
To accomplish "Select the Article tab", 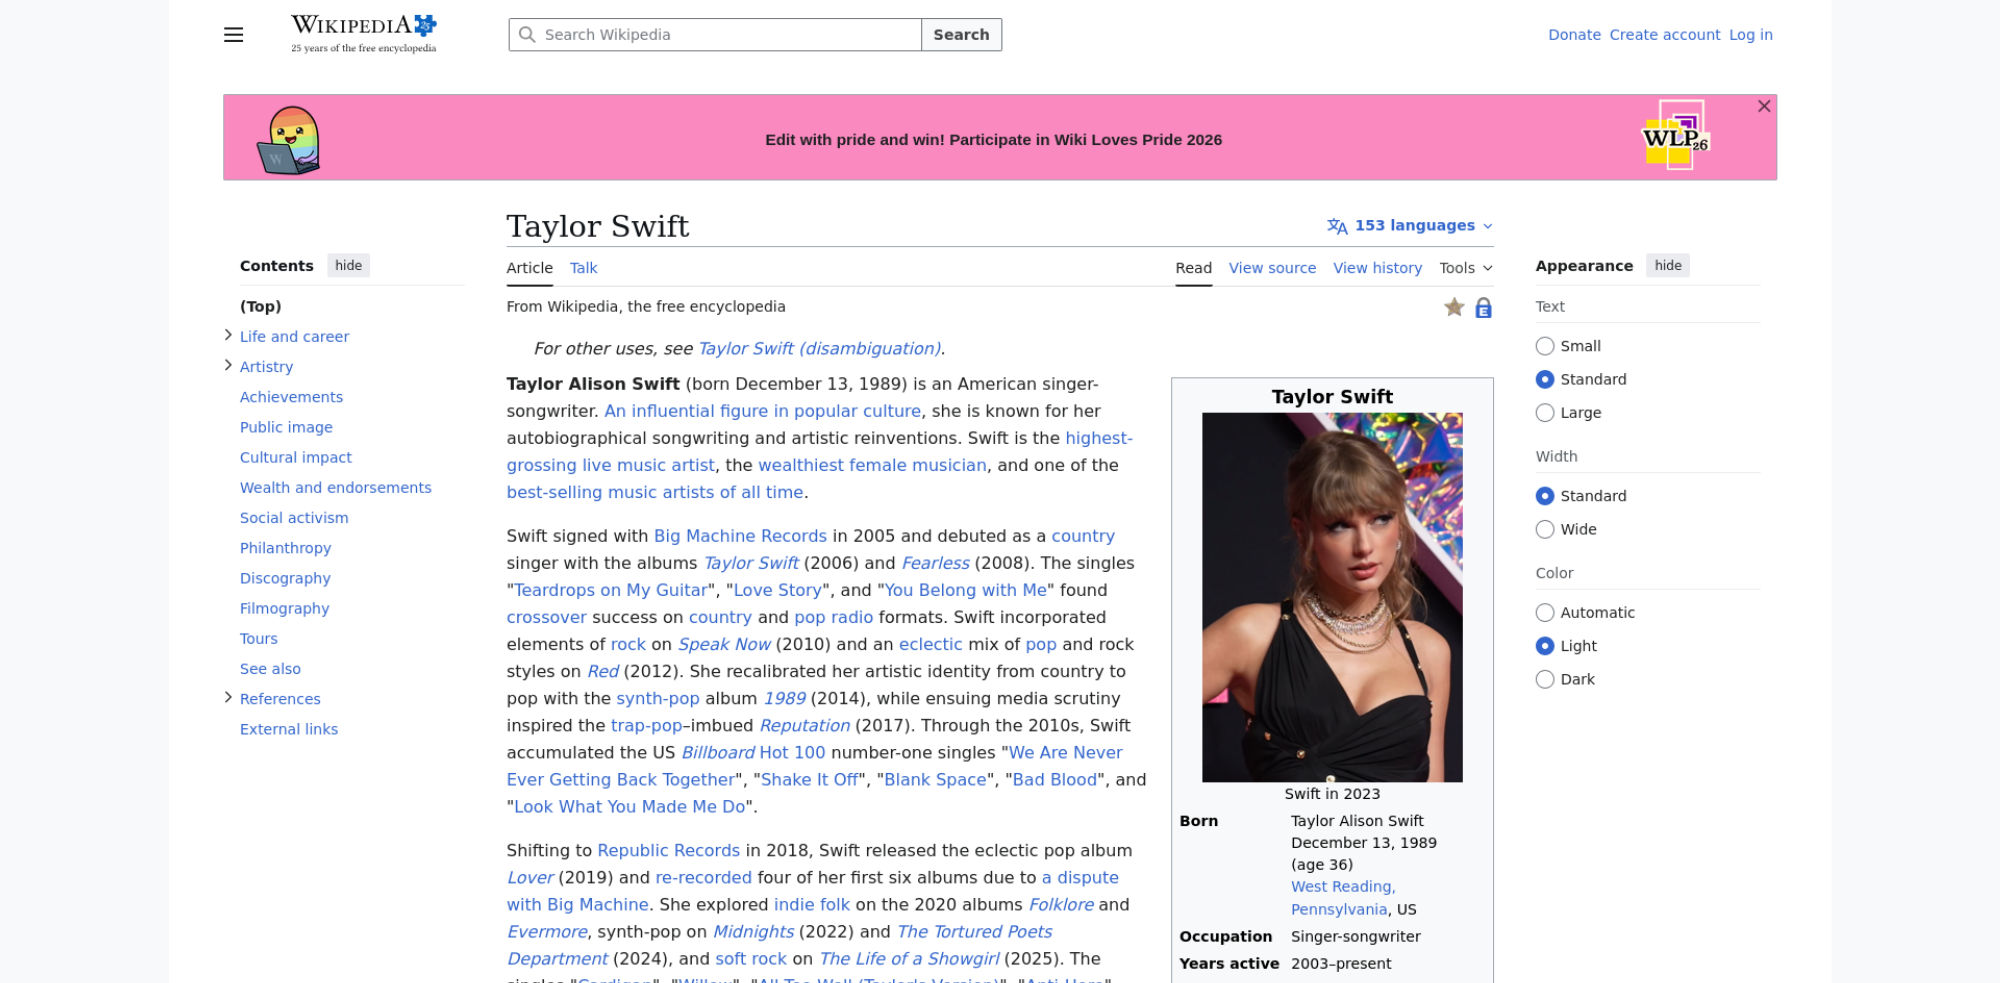I will pyautogui.click(x=529, y=268).
